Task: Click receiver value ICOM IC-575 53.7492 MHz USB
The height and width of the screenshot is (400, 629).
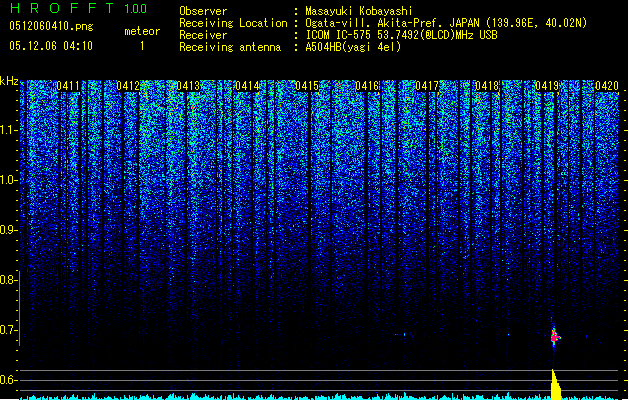Action: pos(401,35)
